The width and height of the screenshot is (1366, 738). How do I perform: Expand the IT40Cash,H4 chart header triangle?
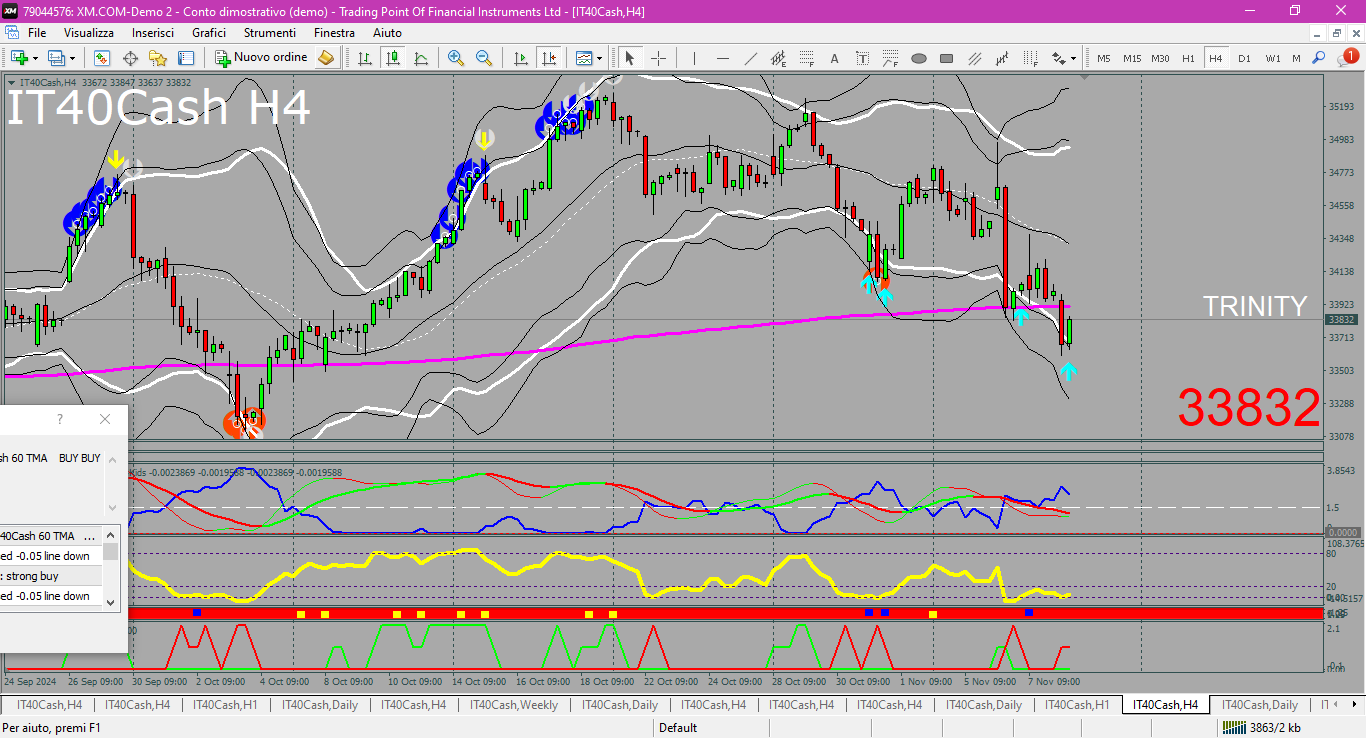(x=11, y=82)
